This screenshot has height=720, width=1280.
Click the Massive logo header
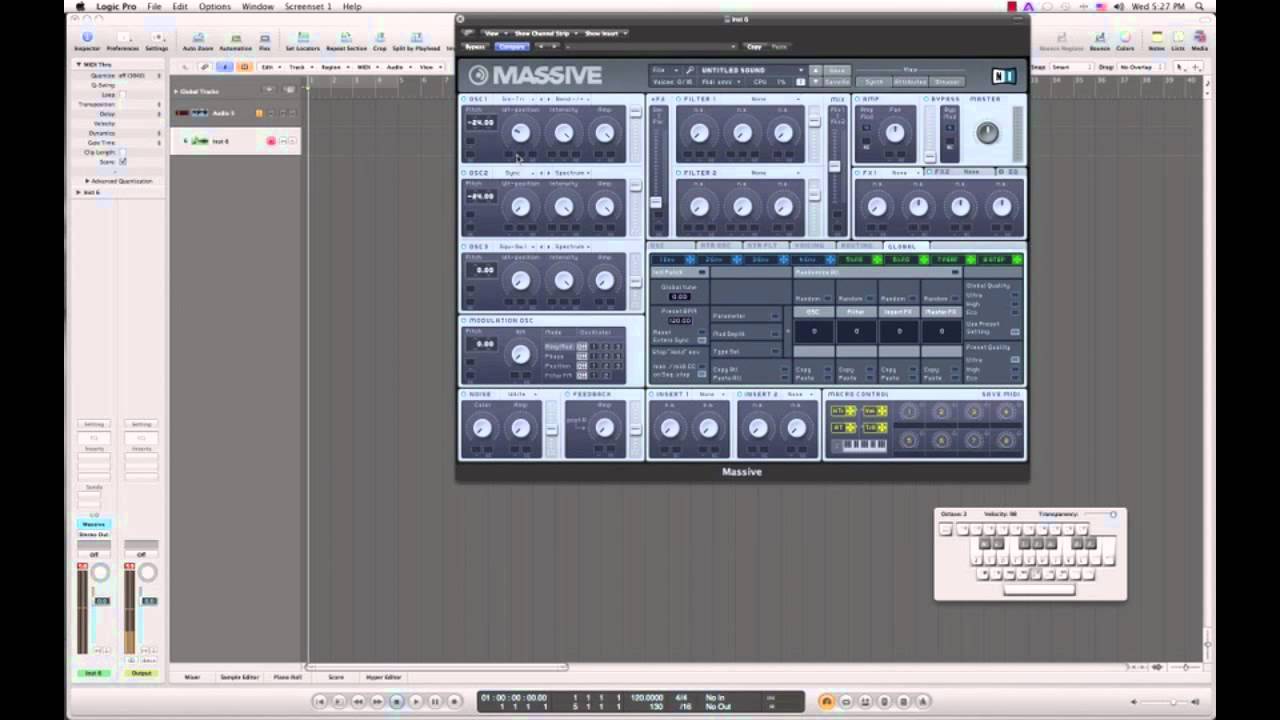tap(535, 76)
